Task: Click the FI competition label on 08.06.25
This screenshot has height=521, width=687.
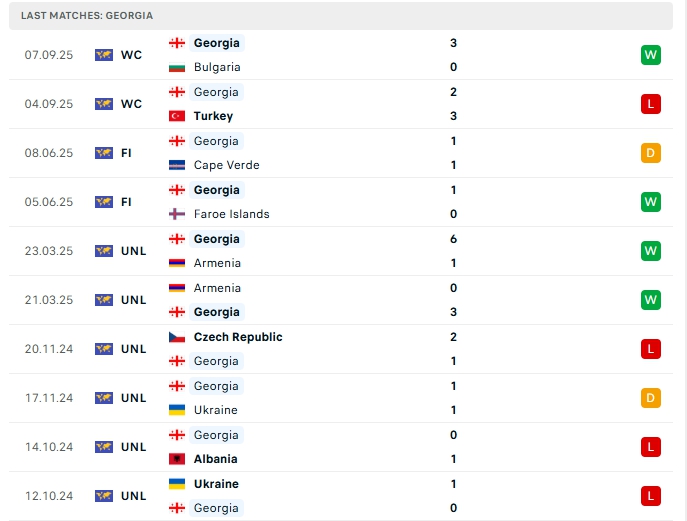Action: [x=126, y=153]
